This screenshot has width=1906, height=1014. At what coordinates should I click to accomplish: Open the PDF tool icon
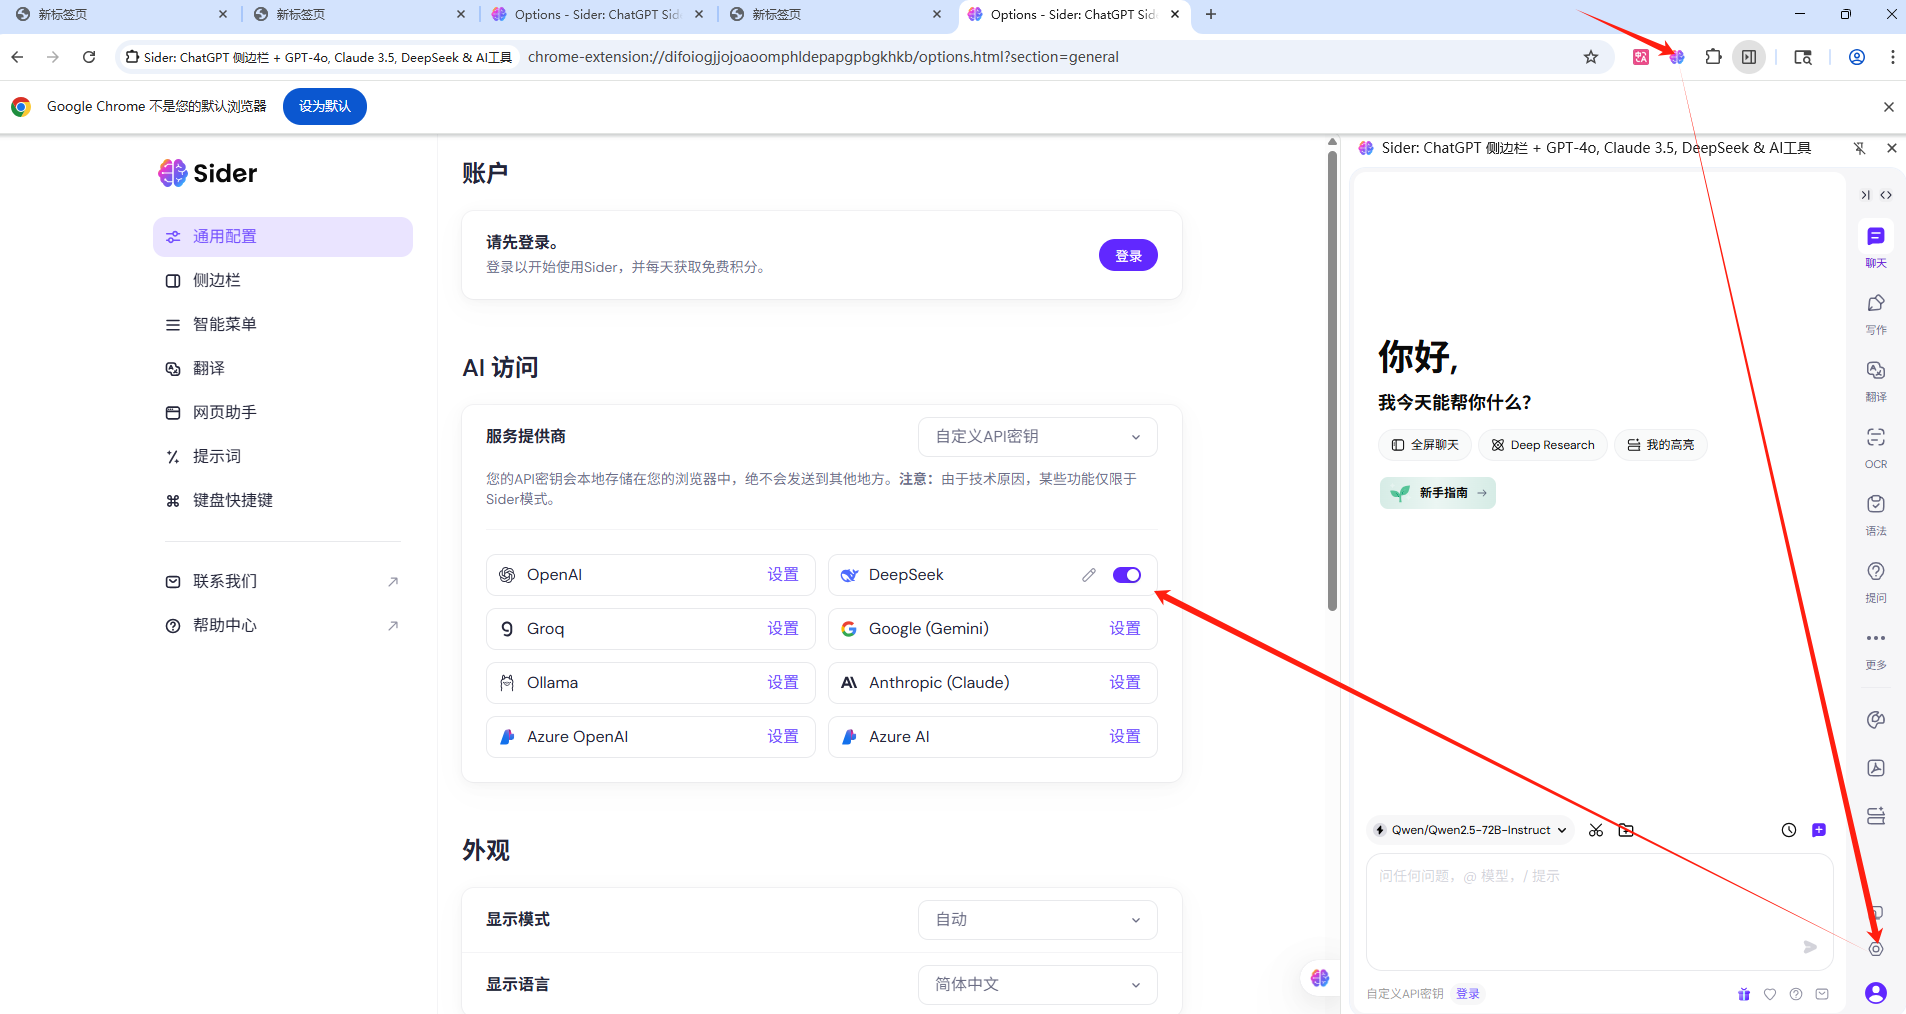coord(1876,768)
